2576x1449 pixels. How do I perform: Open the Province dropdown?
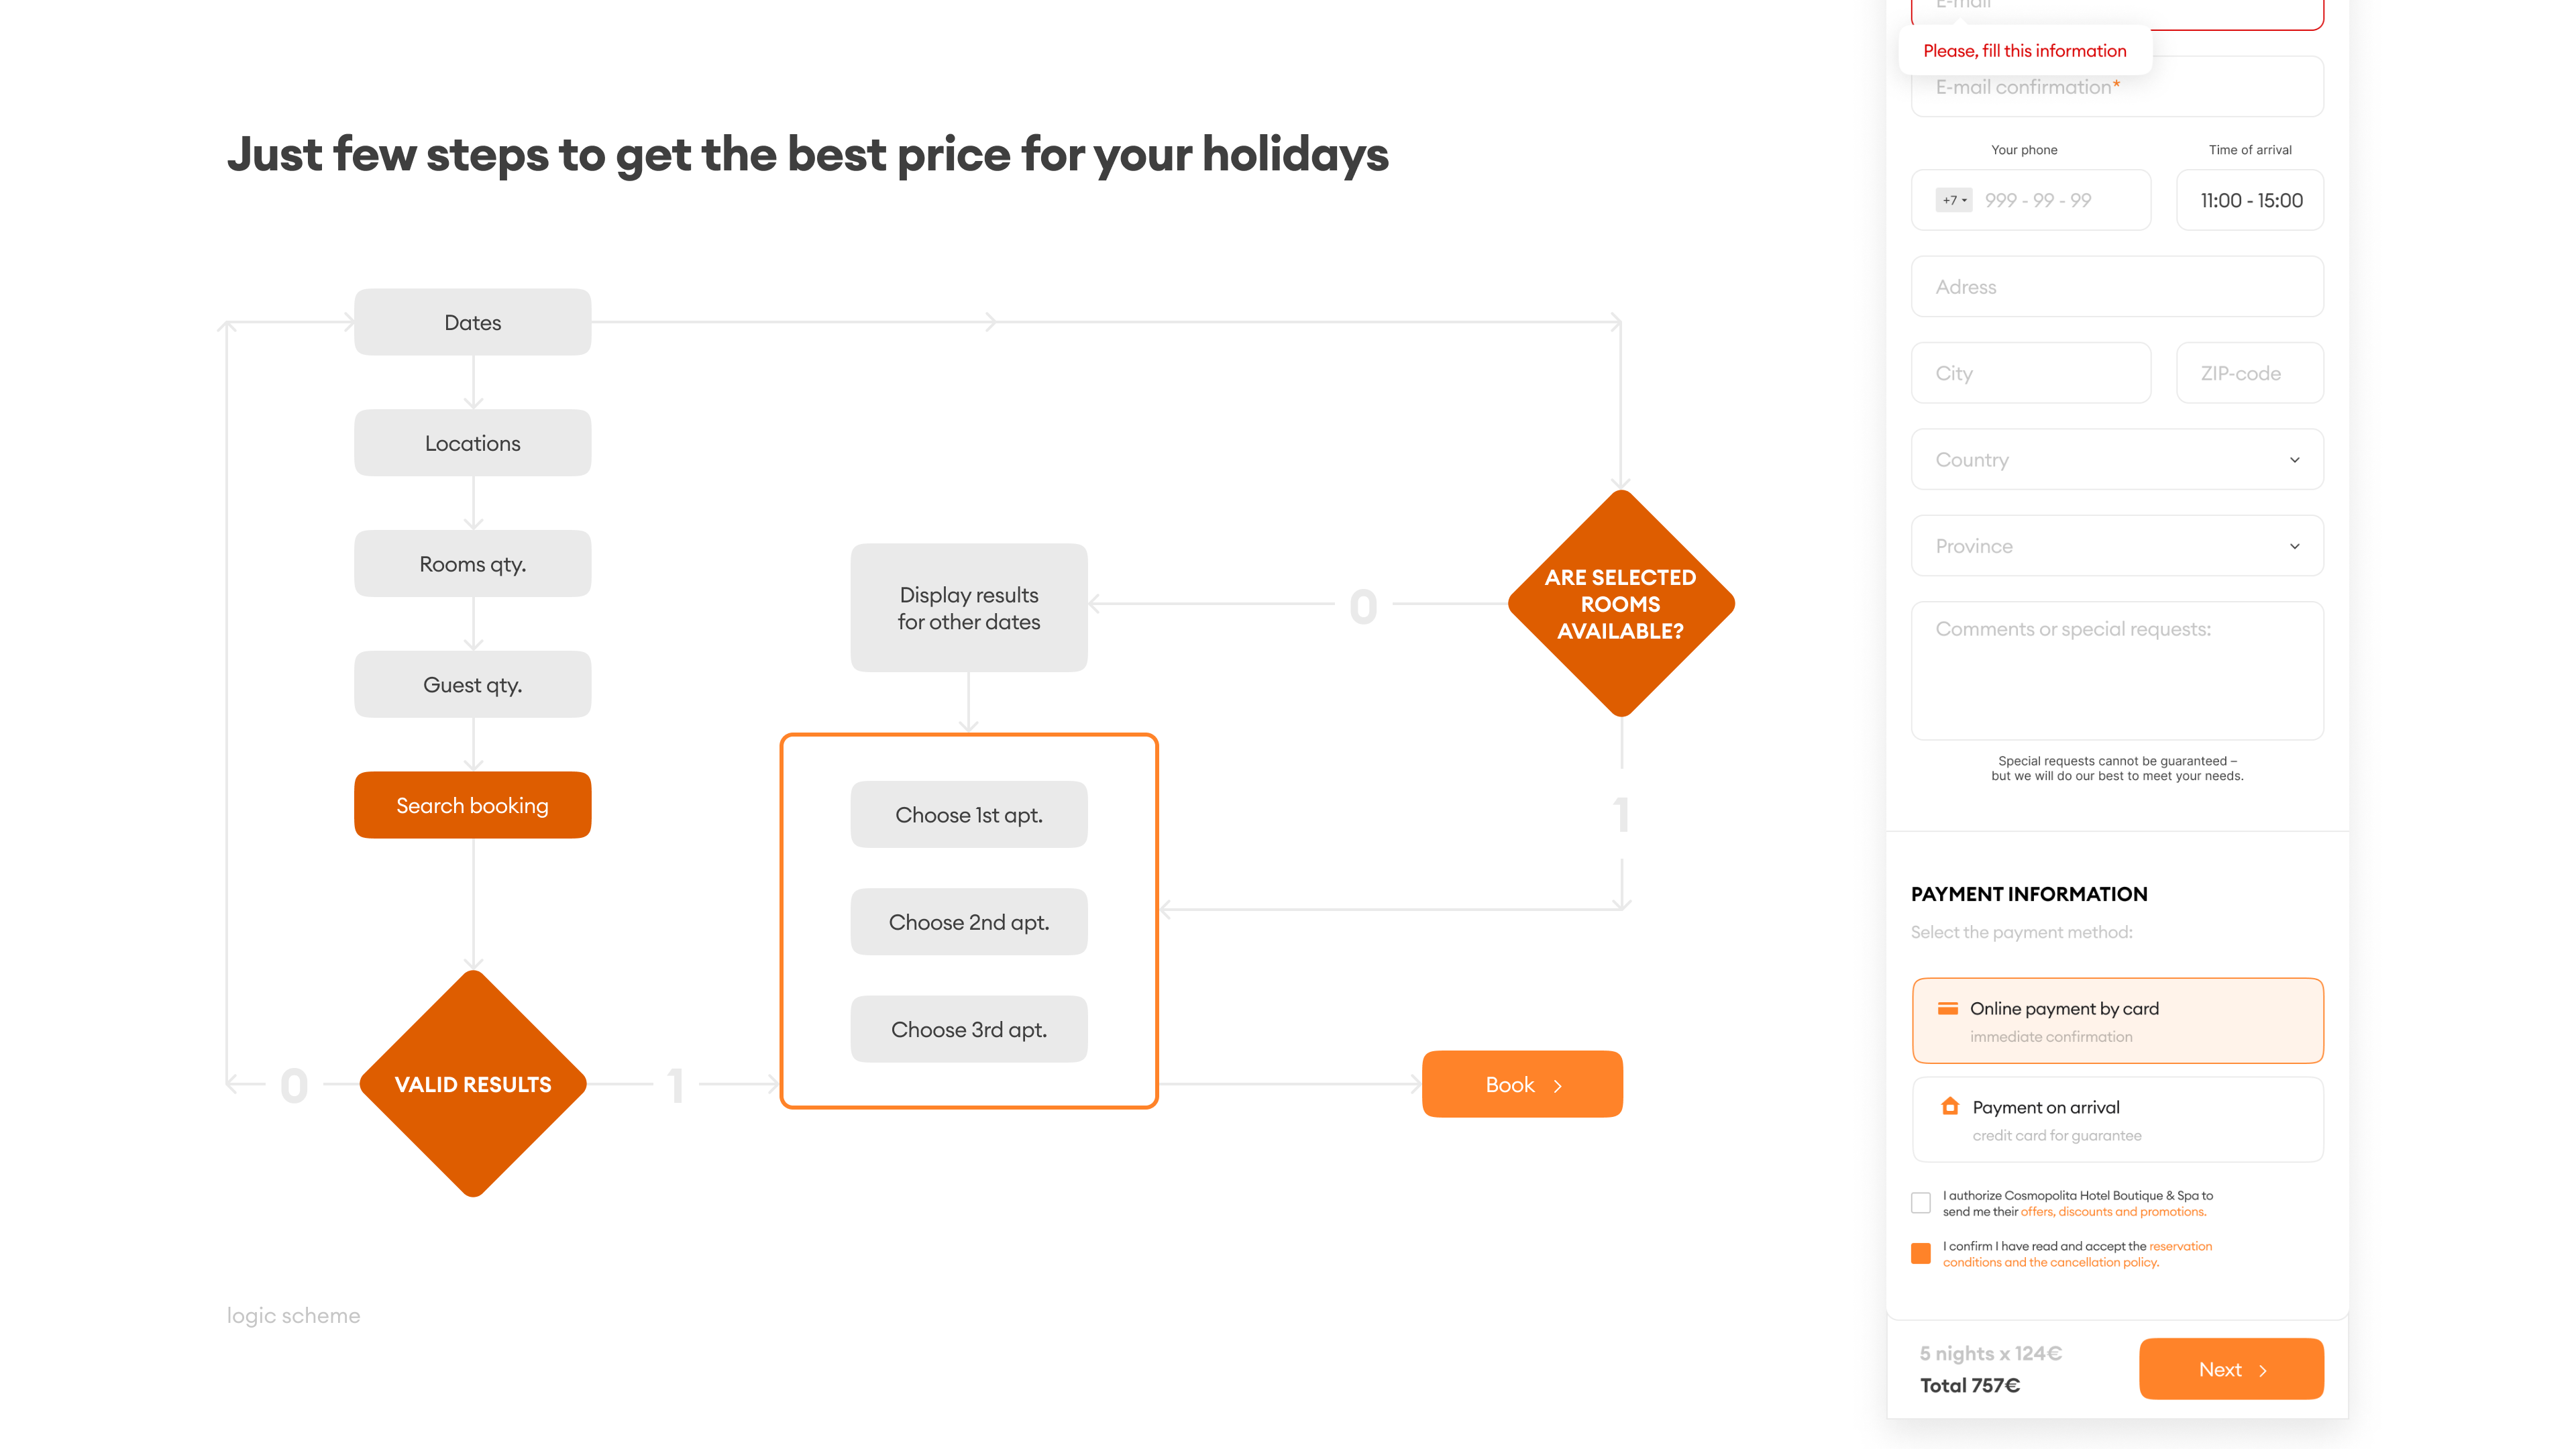2116,546
